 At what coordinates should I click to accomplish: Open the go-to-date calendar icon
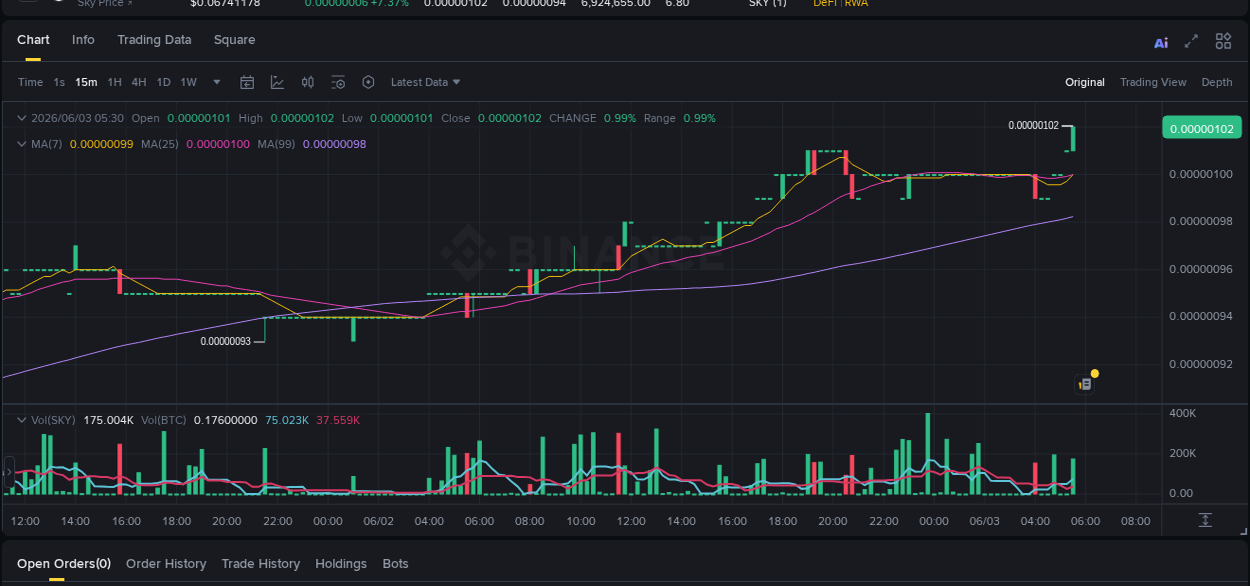[247, 82]
